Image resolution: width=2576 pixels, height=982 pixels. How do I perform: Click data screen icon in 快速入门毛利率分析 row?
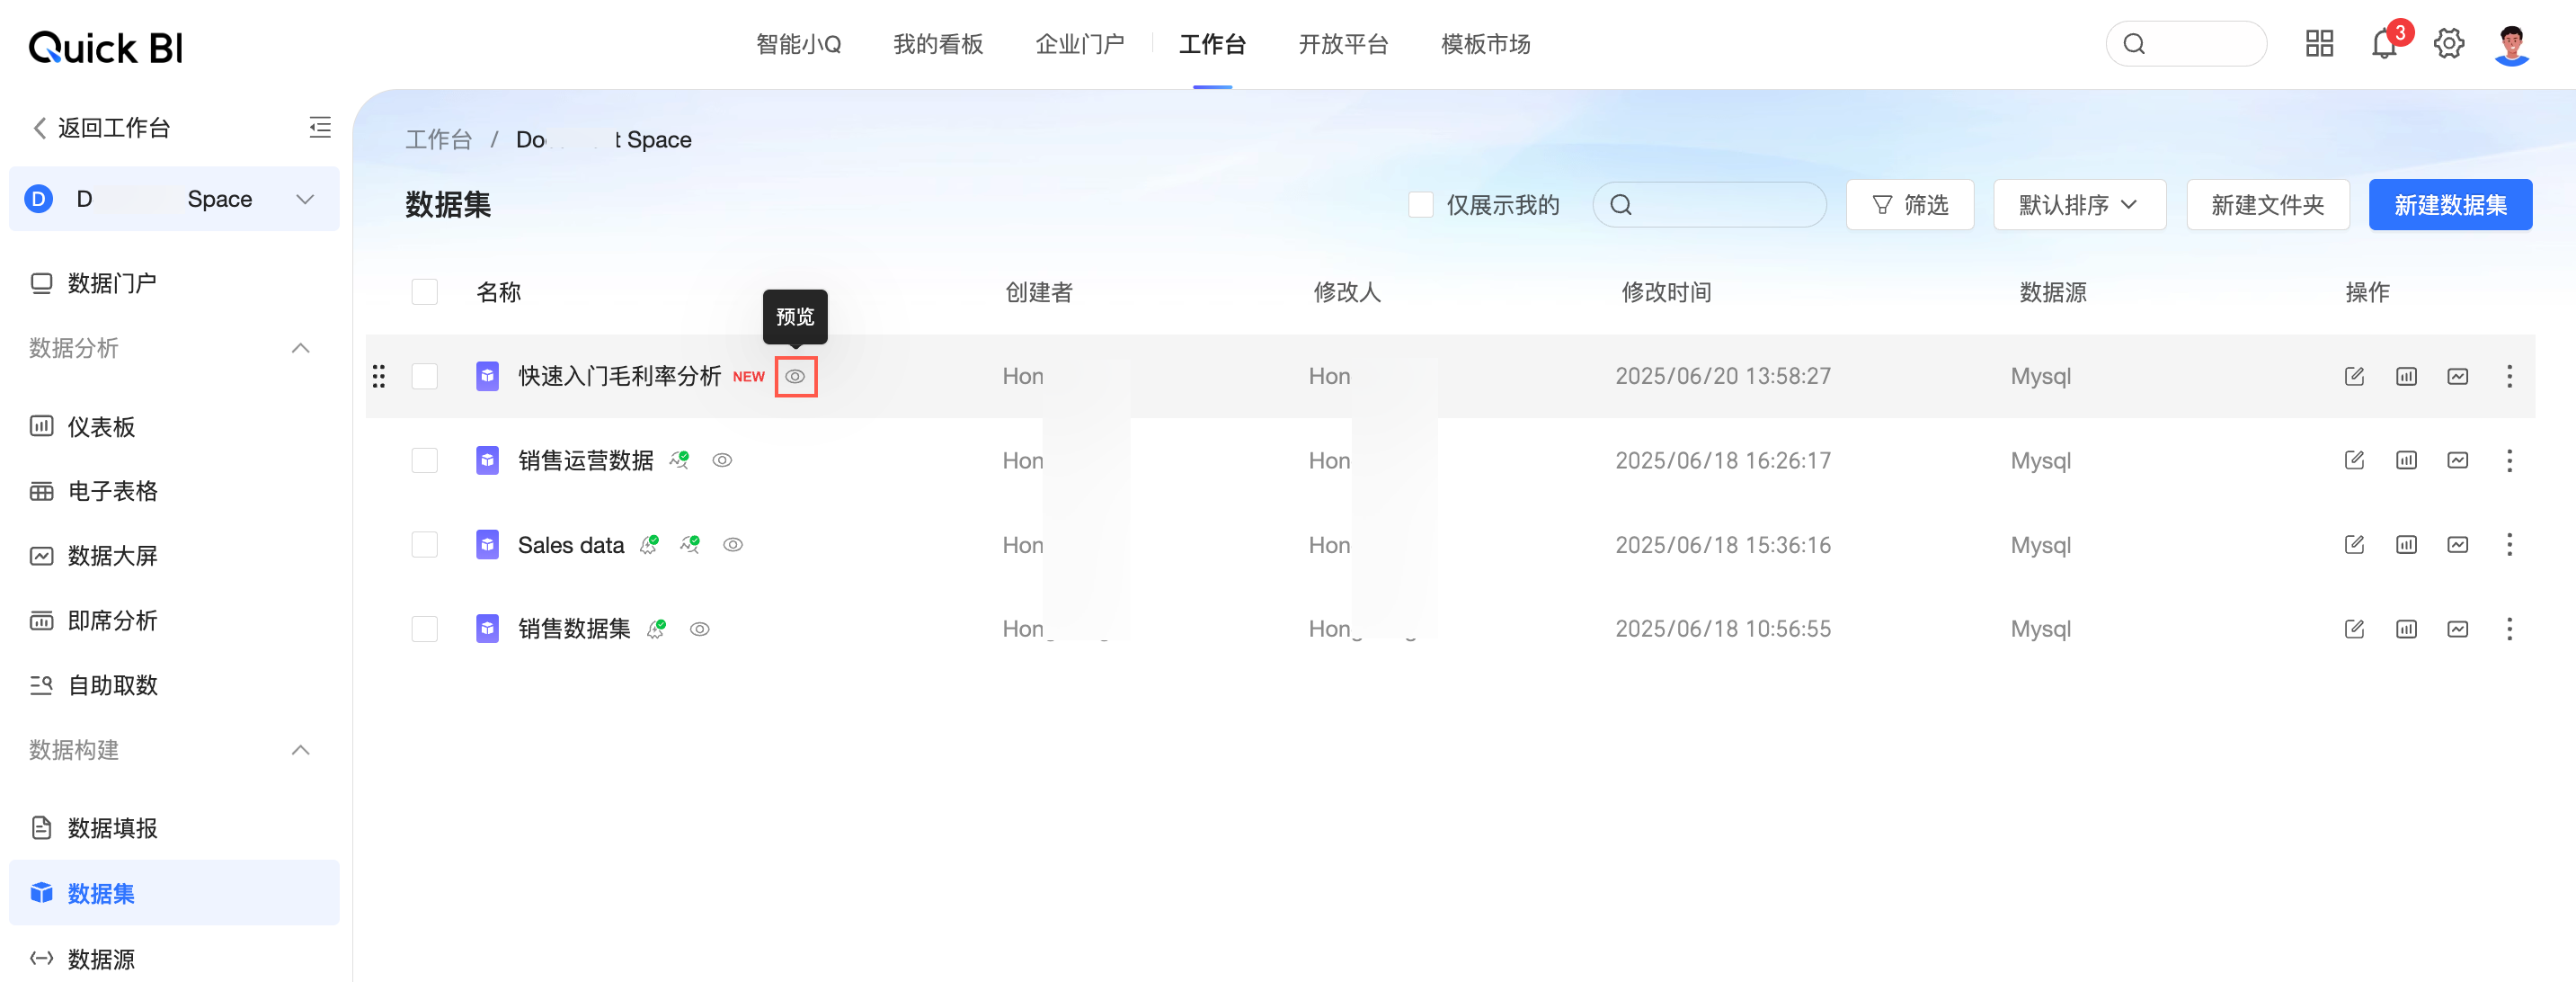tap(2457, 377)
